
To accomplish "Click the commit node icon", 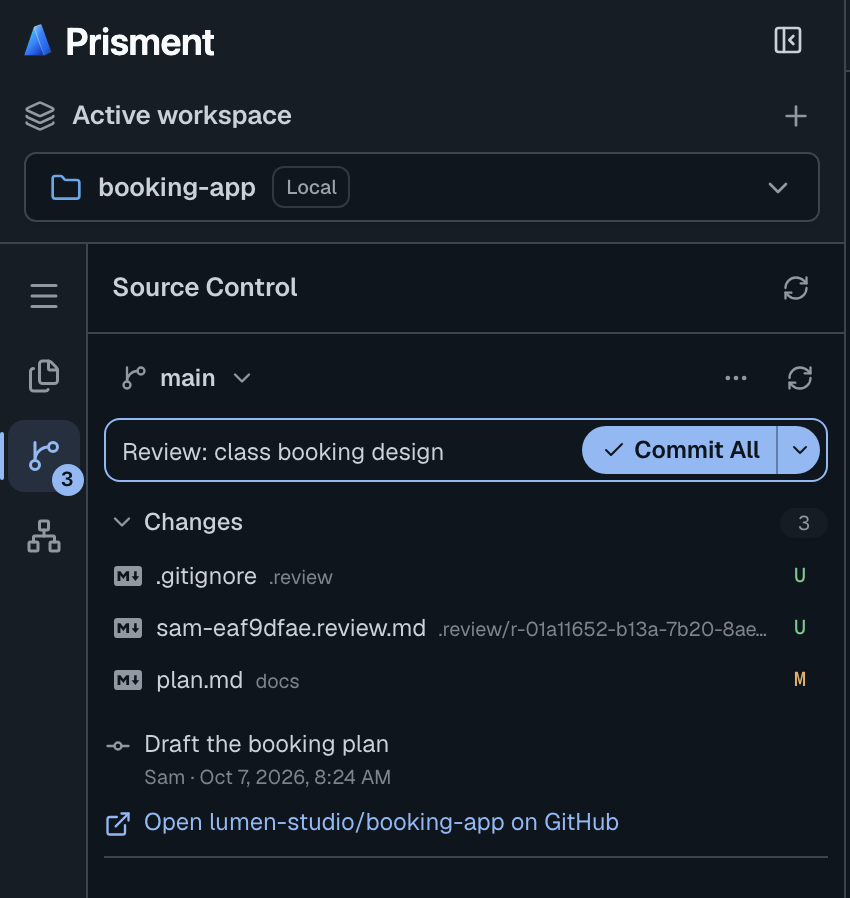I will pyautogui.click(x=118, y=746).
